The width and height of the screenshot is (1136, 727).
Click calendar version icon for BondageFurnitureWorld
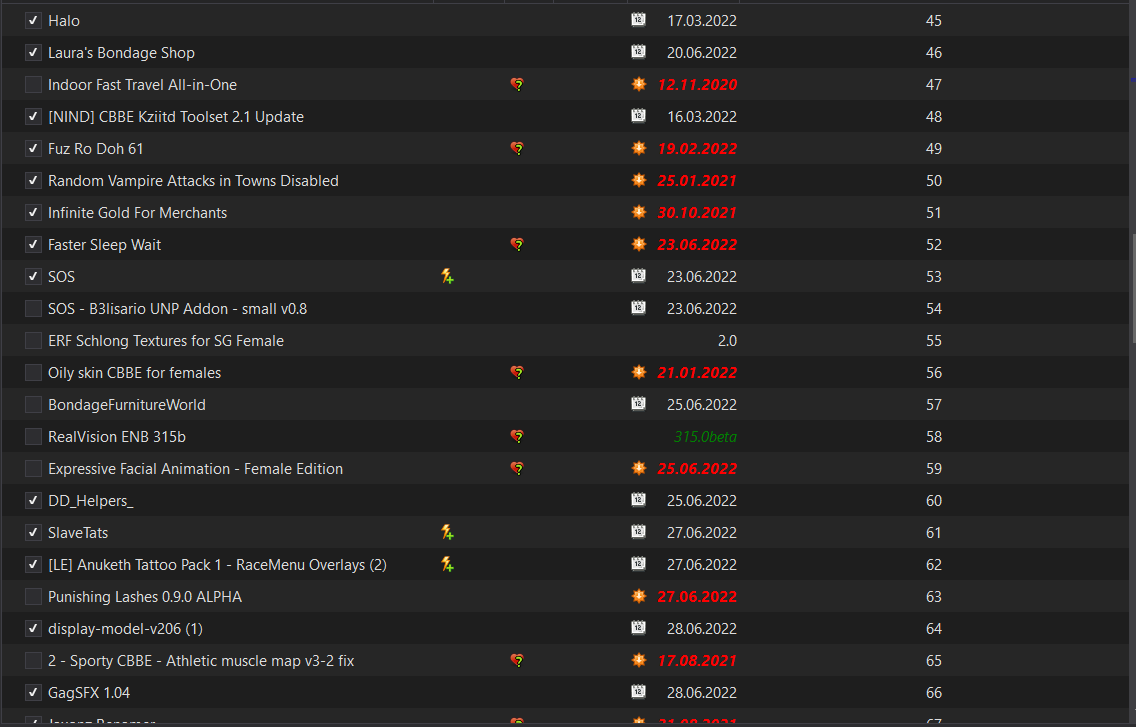[x=638, y=403]
